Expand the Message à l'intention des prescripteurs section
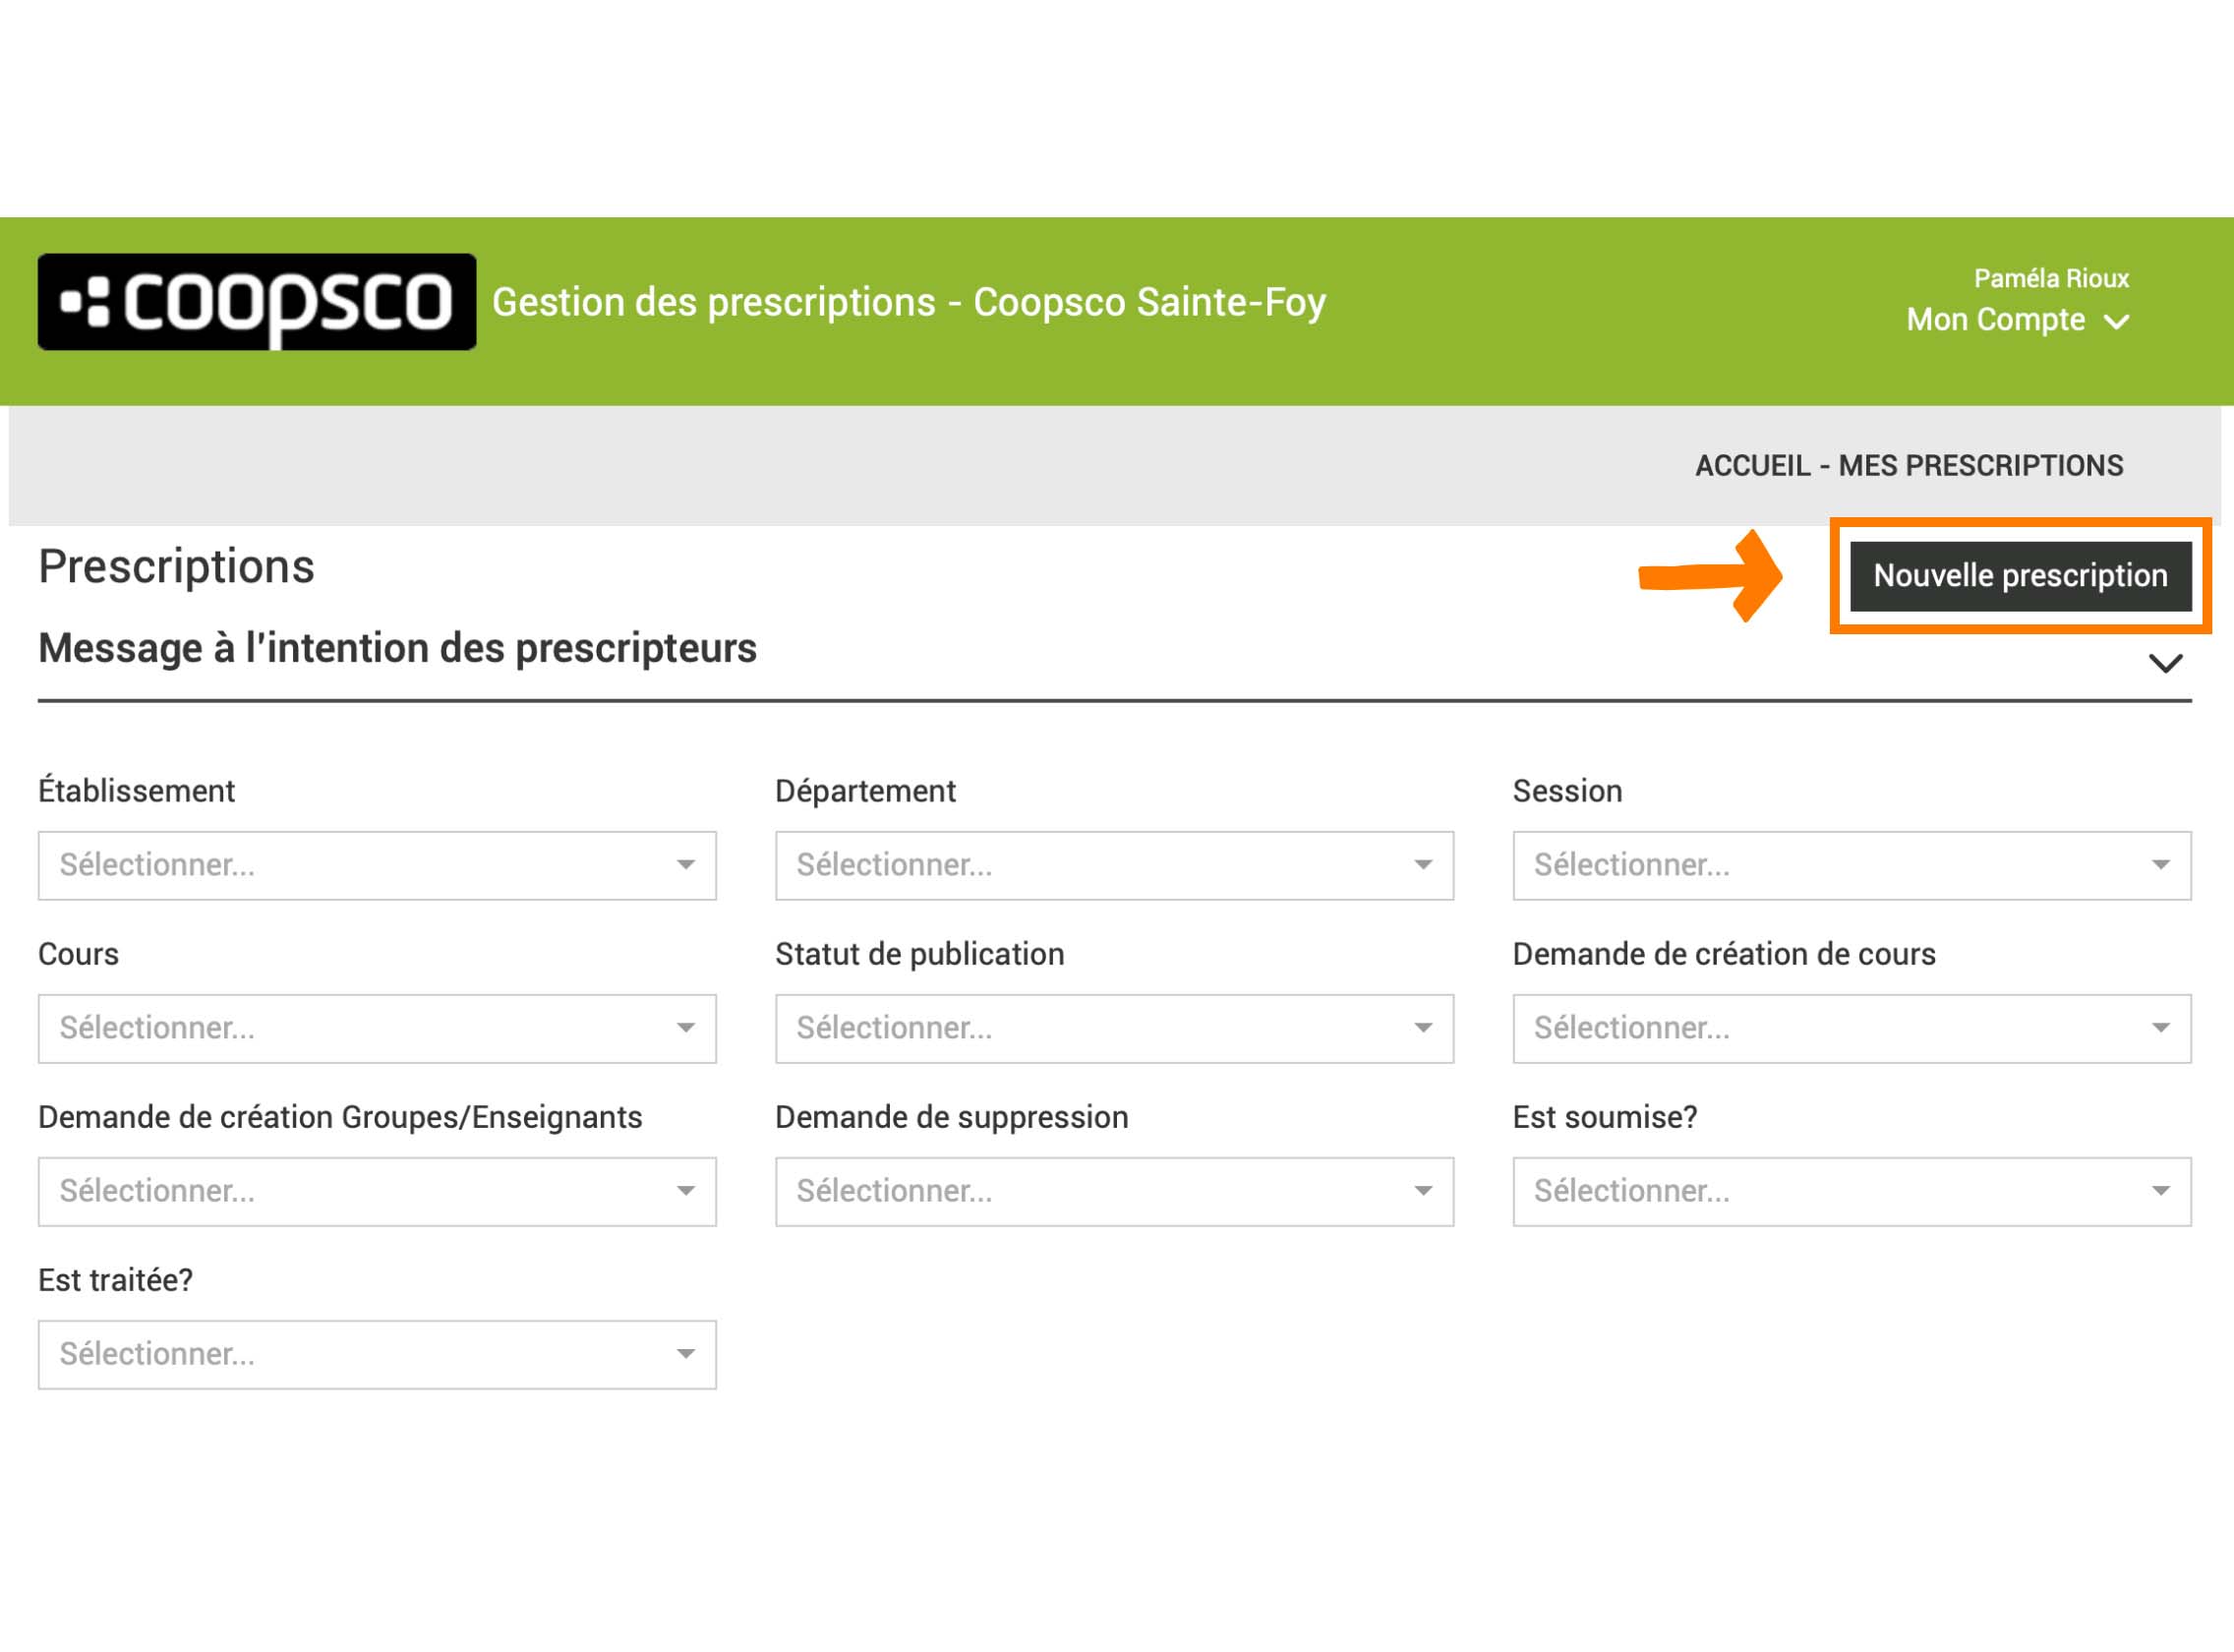2234x1652 pixels. pyautogui.click(x=2165, y=664)
